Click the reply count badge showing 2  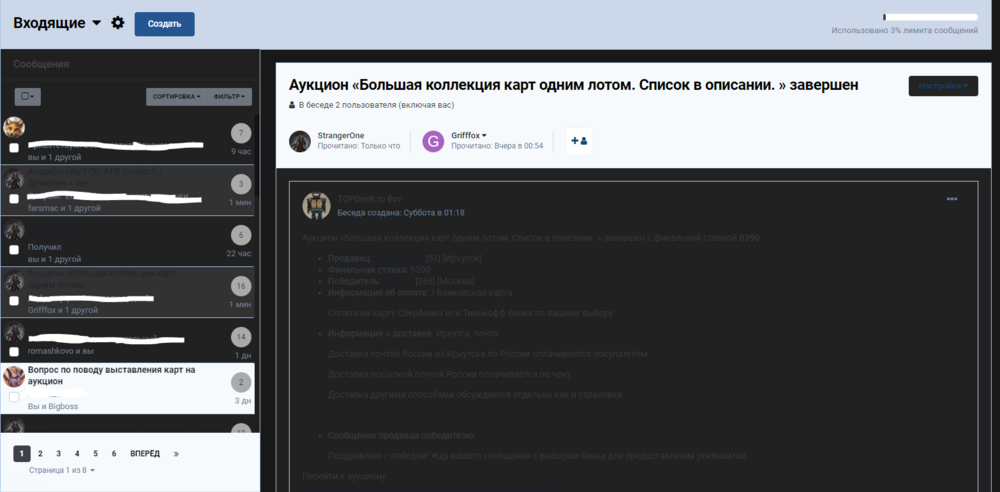coord(241,382)
